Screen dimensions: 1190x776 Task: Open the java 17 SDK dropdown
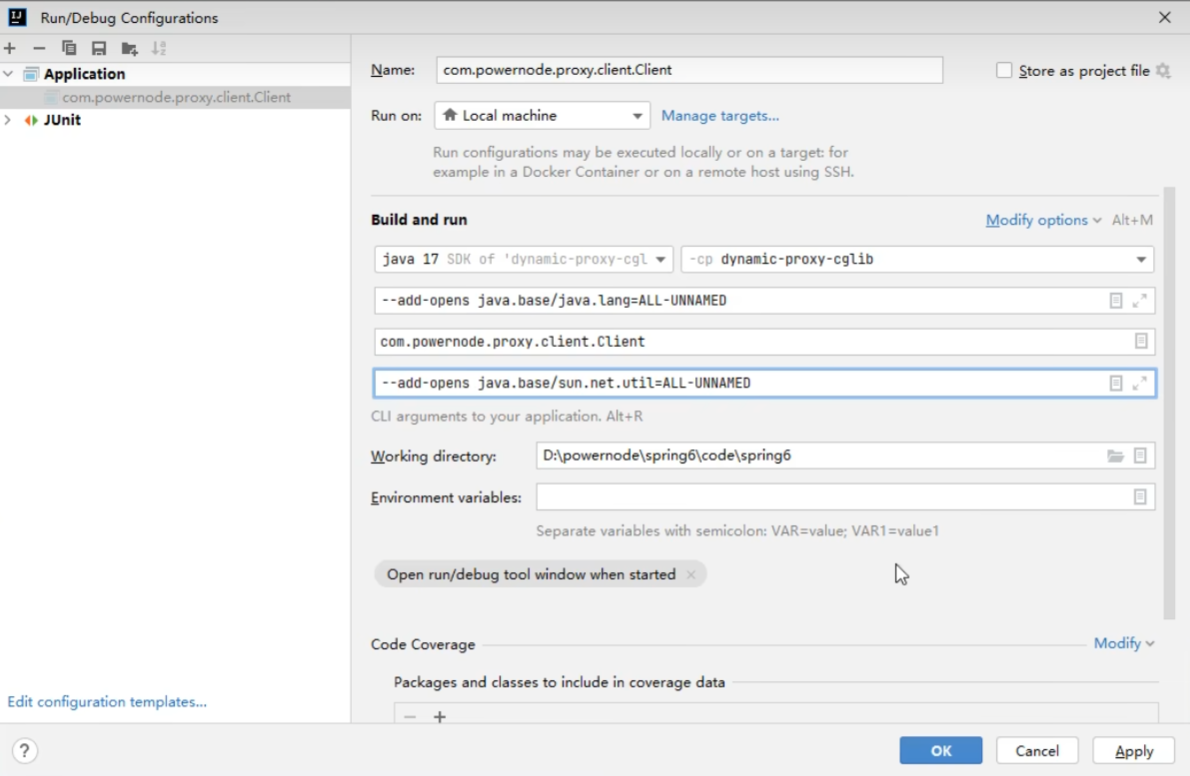point(523,259)
